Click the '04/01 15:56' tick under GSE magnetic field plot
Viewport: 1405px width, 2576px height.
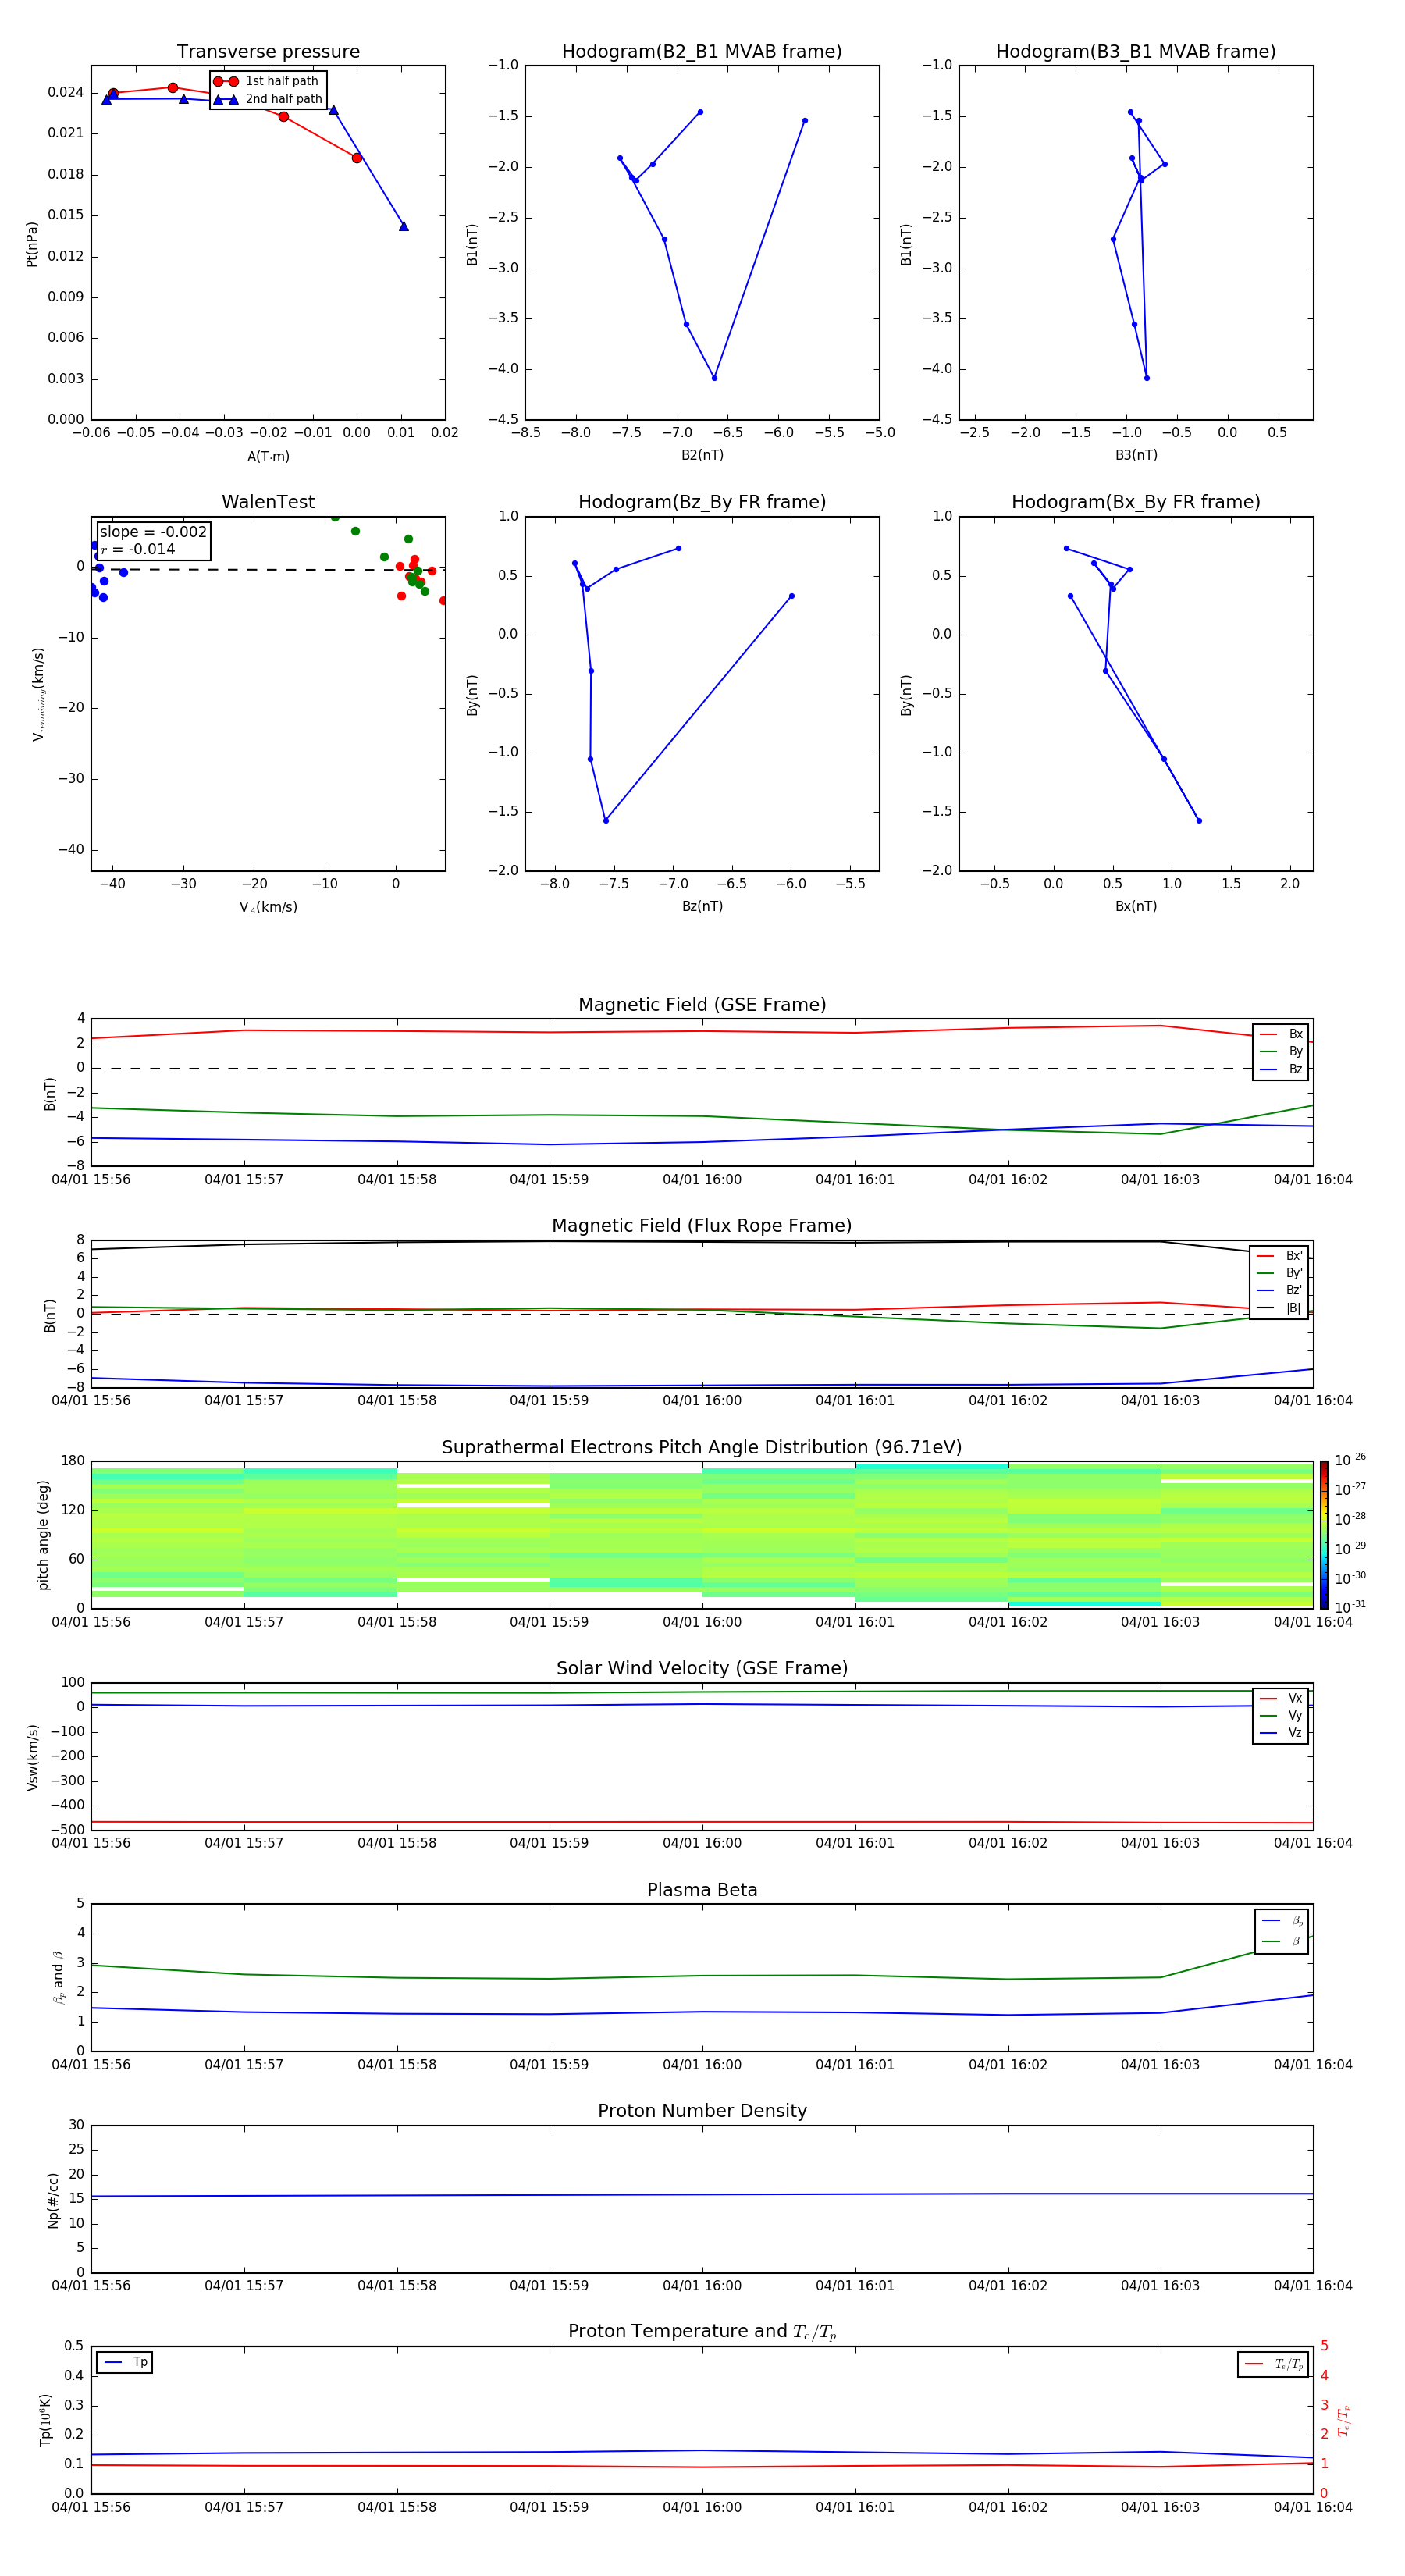click(91, 1180)
